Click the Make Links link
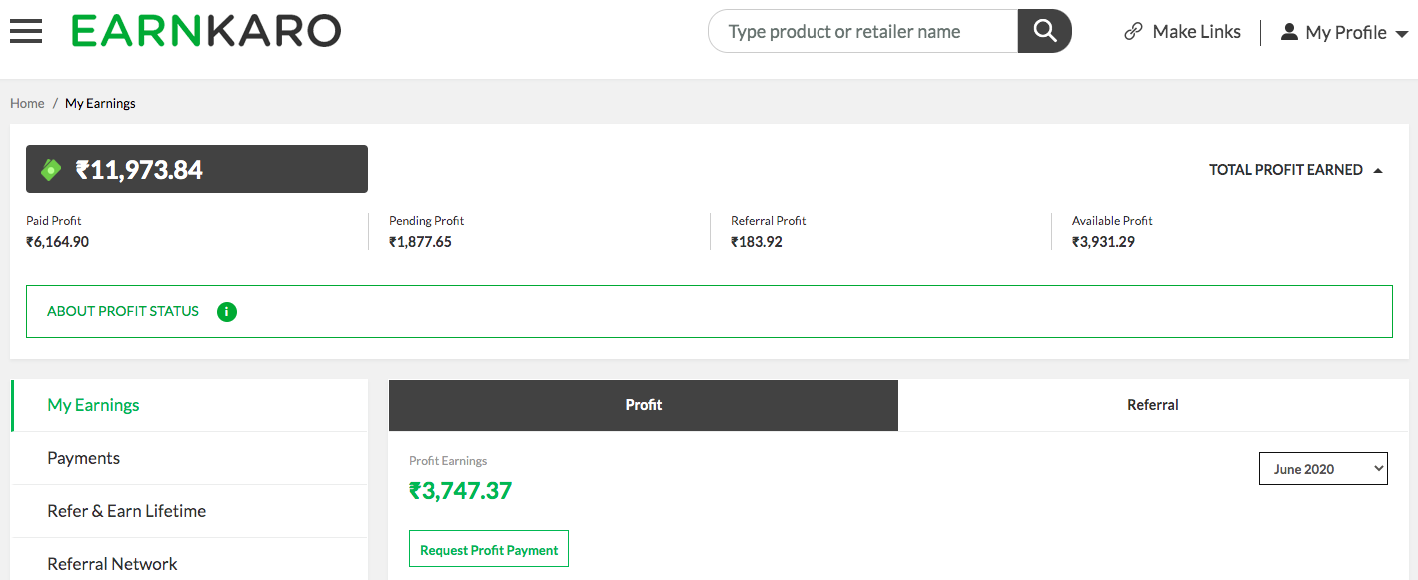This screenshot has height=580, width=1418. tap(1196, 32)
